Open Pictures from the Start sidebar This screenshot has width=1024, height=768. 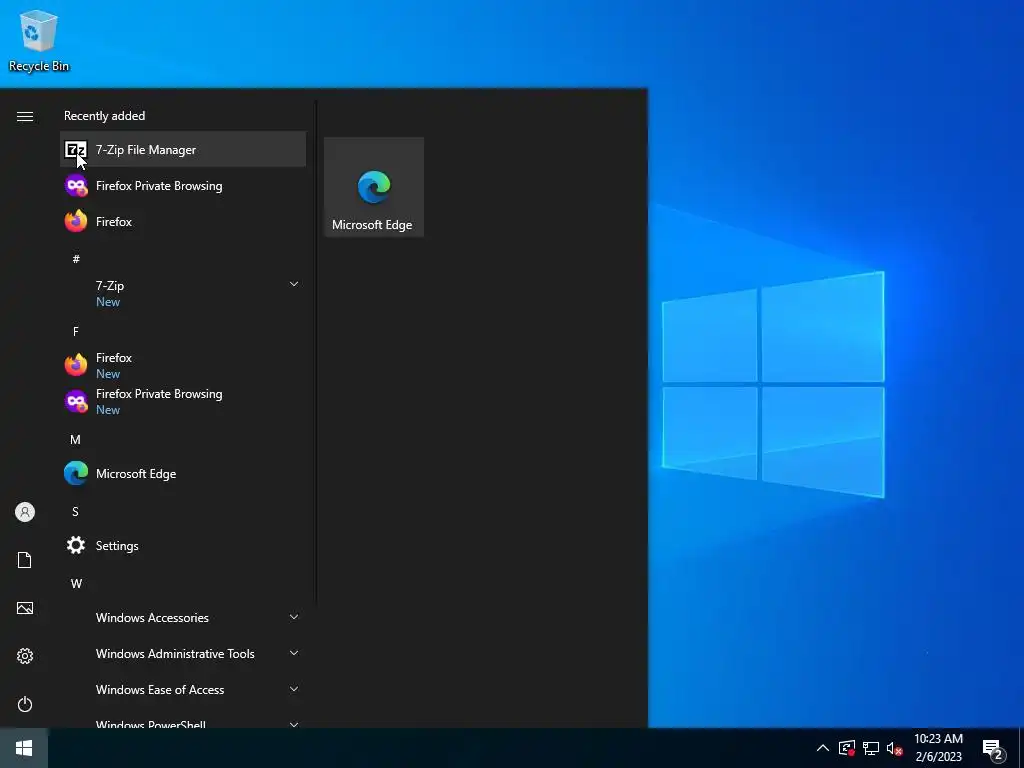[25, 608]
